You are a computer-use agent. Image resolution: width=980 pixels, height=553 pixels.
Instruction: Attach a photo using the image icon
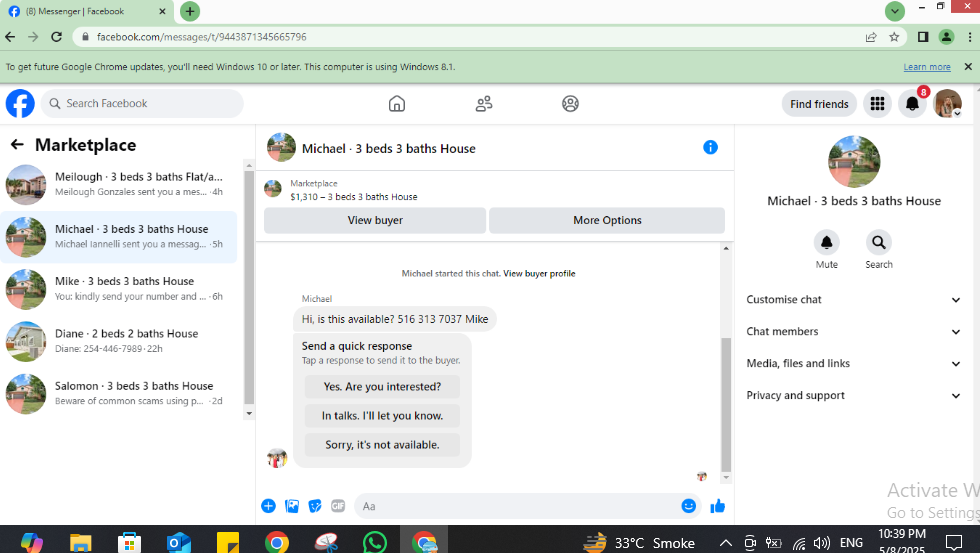tap(292, 506)
